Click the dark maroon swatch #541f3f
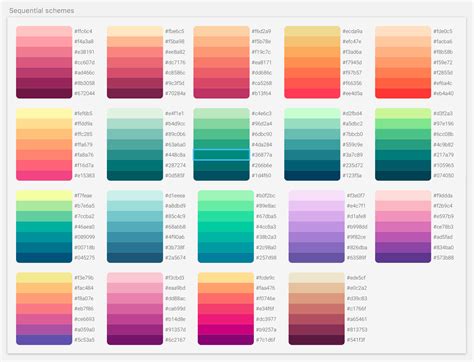This screenshot has height=362, width=474. coord(317,340)
